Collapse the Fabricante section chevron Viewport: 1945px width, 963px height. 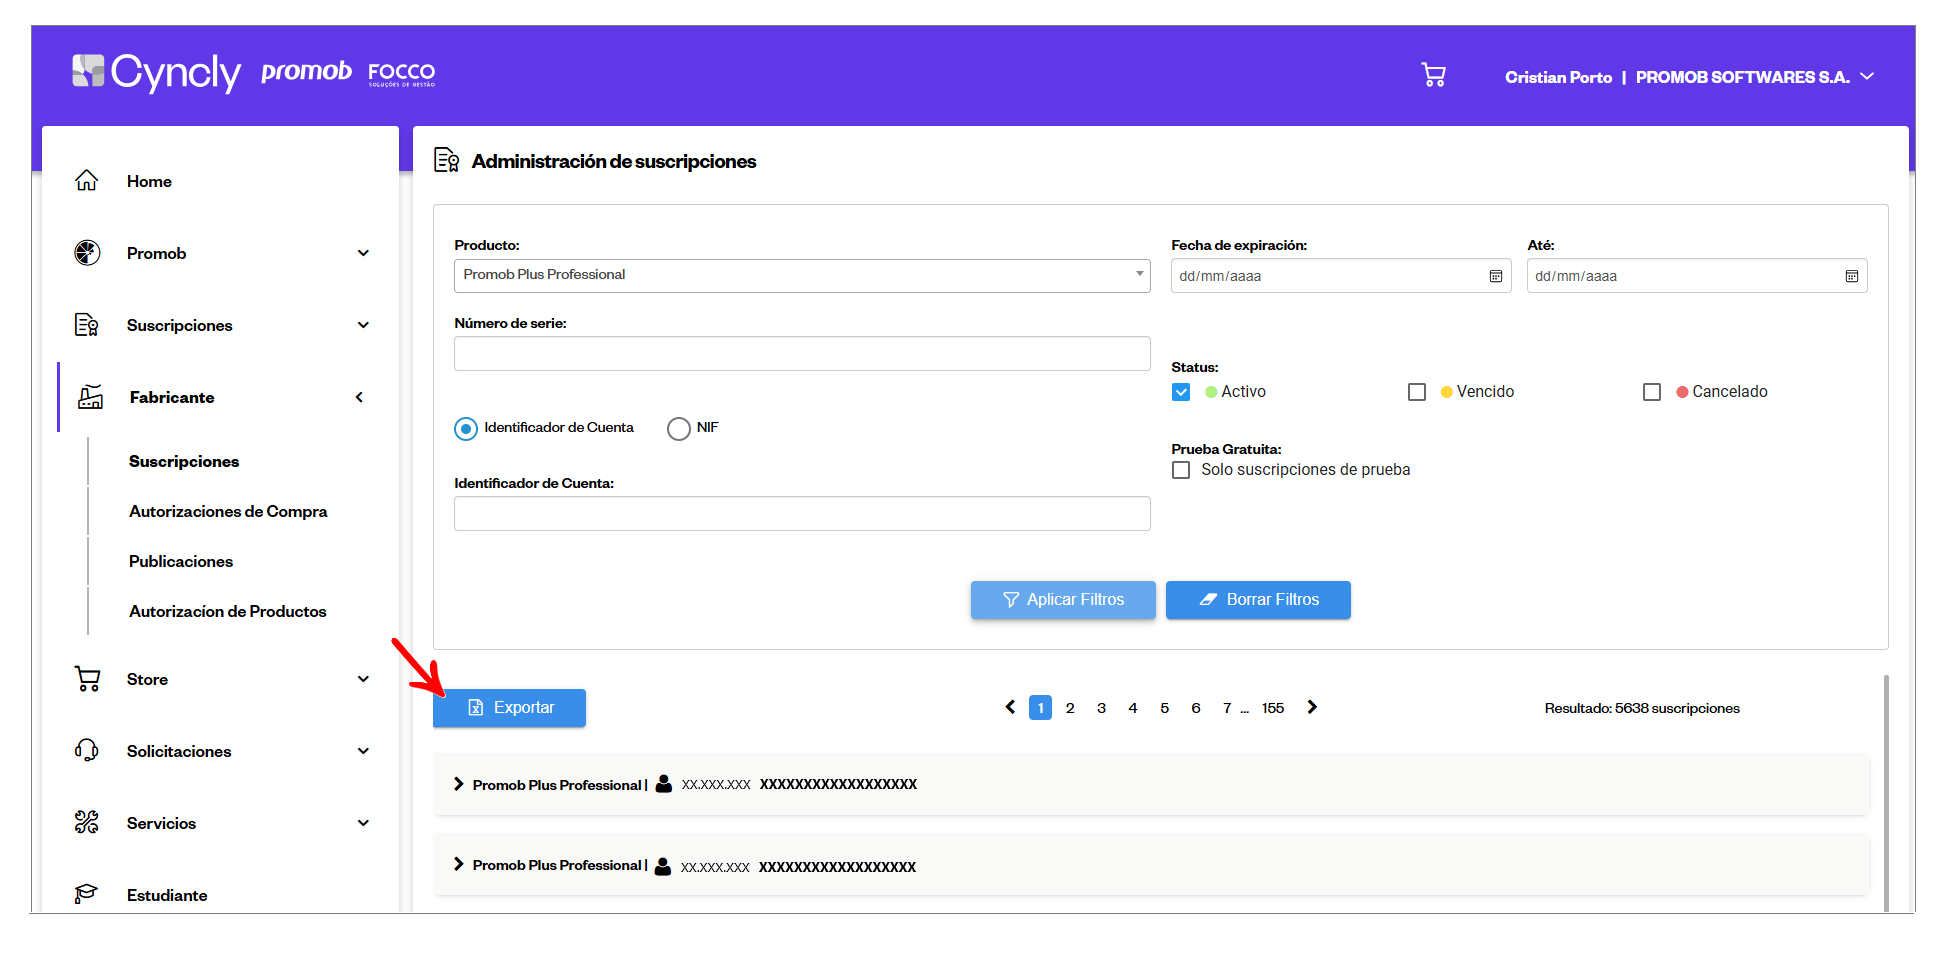tap(360, 397)
